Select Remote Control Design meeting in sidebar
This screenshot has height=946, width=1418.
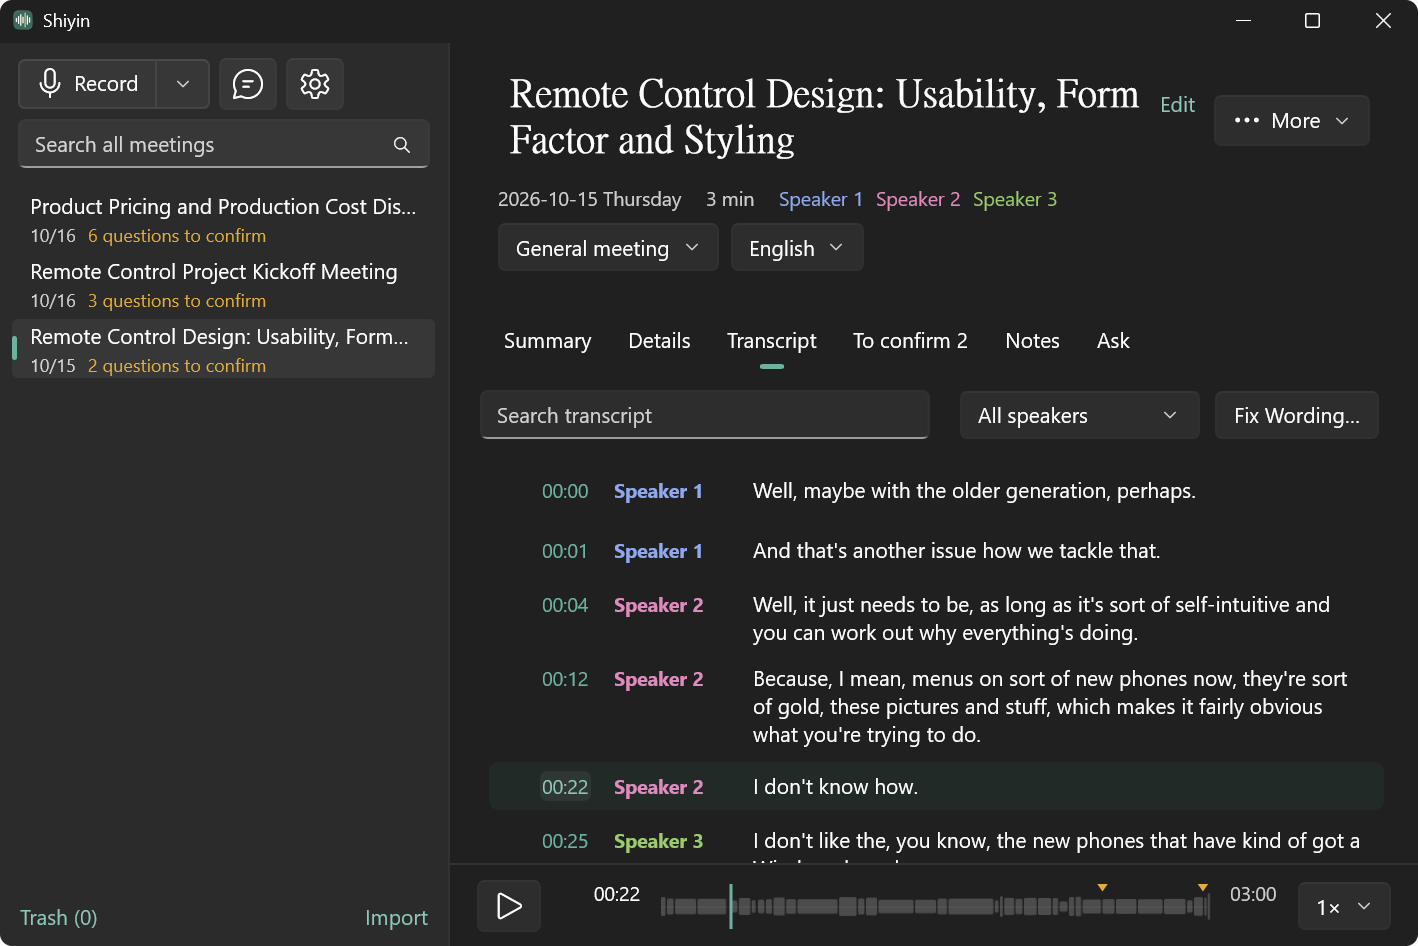pyautogui.click(x=223, y=349)
